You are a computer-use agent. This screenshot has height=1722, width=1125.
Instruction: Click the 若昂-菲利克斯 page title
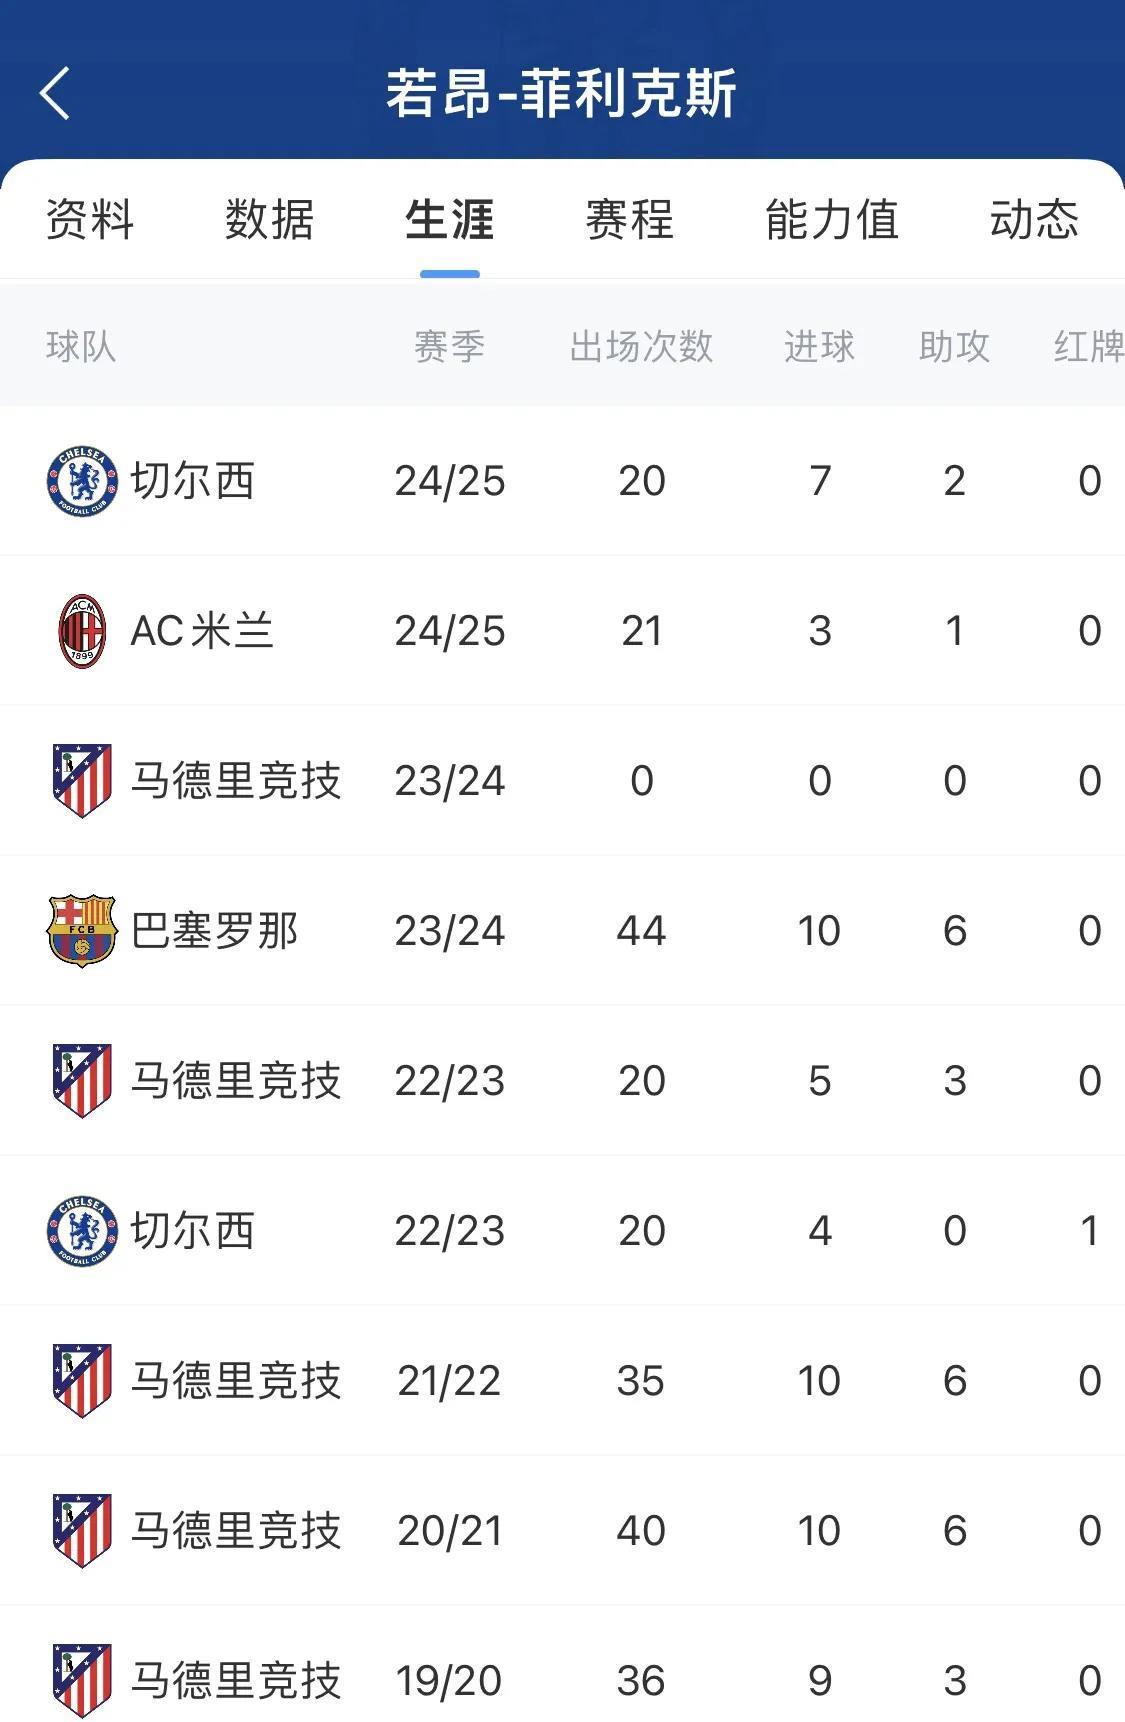[x=562, y=93]
